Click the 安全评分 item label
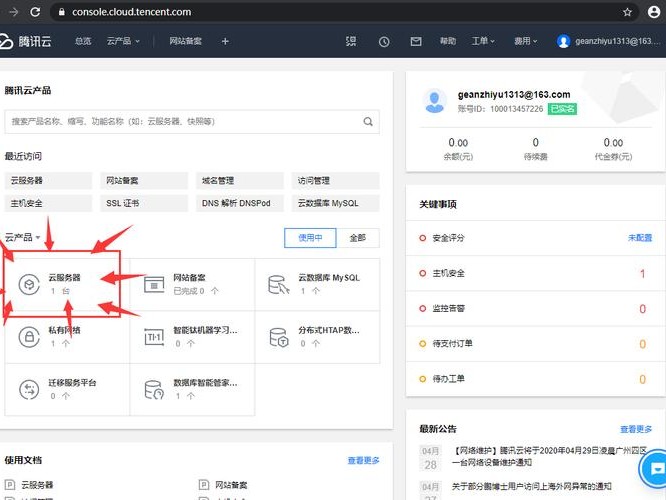The image size is (666, 500). (448, 238)
